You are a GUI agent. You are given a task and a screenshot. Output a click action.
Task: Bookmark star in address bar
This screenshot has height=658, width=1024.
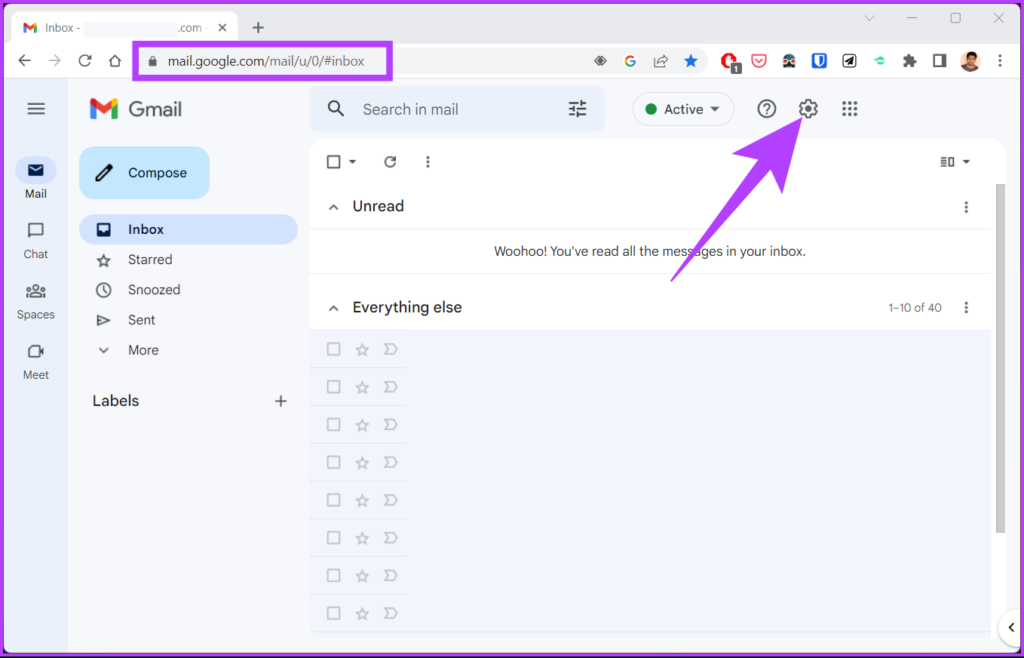pyautogui.click(x=690, y=61)
